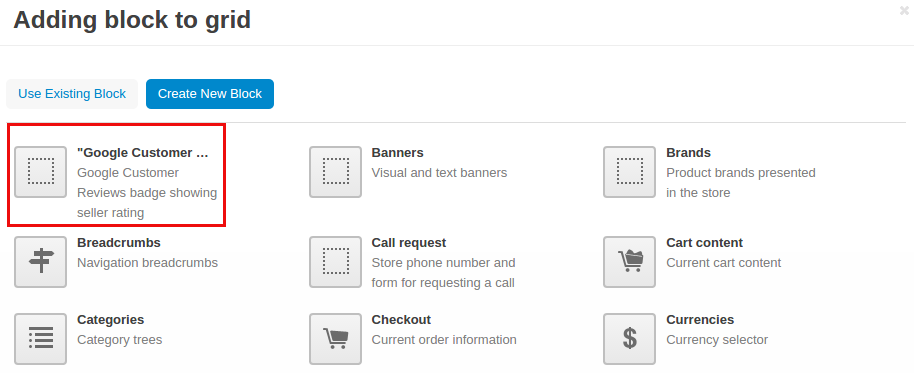Click the Currencies block title
This screenshot has width=914, height=373.
pyautogui.click(x=700, y=320)
